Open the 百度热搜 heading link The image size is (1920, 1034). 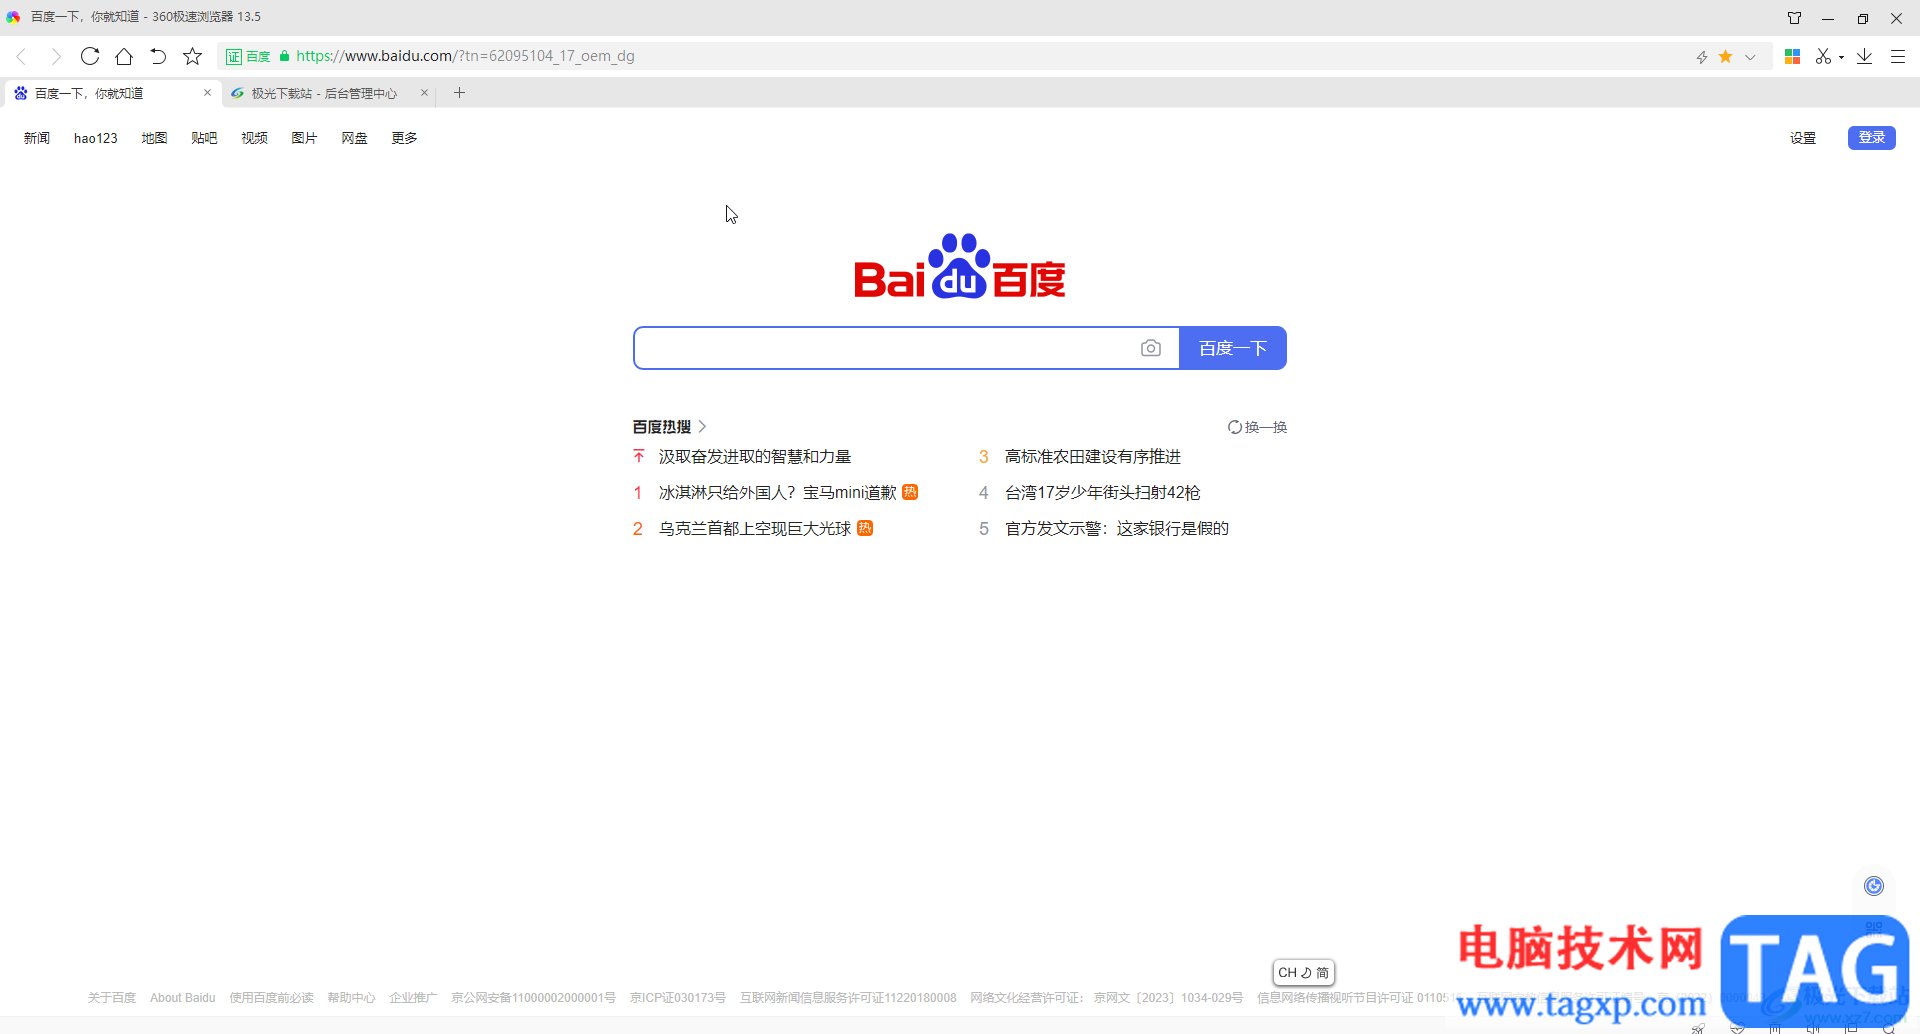669,427
